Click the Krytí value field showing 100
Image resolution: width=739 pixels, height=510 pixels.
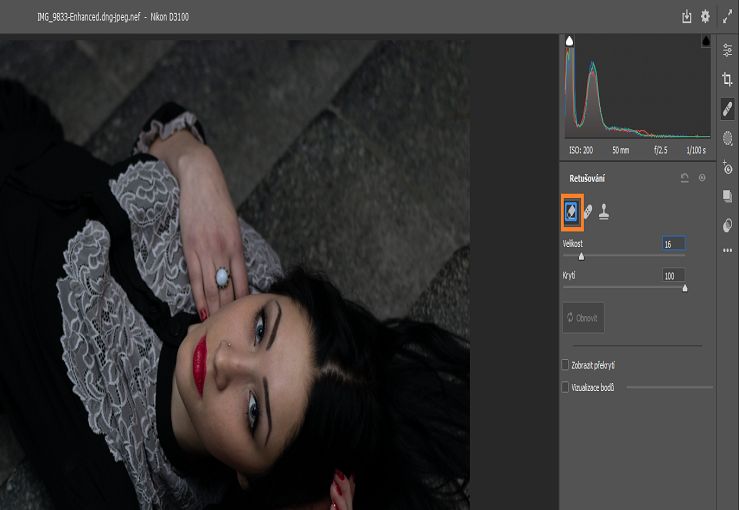pos(673,276)
